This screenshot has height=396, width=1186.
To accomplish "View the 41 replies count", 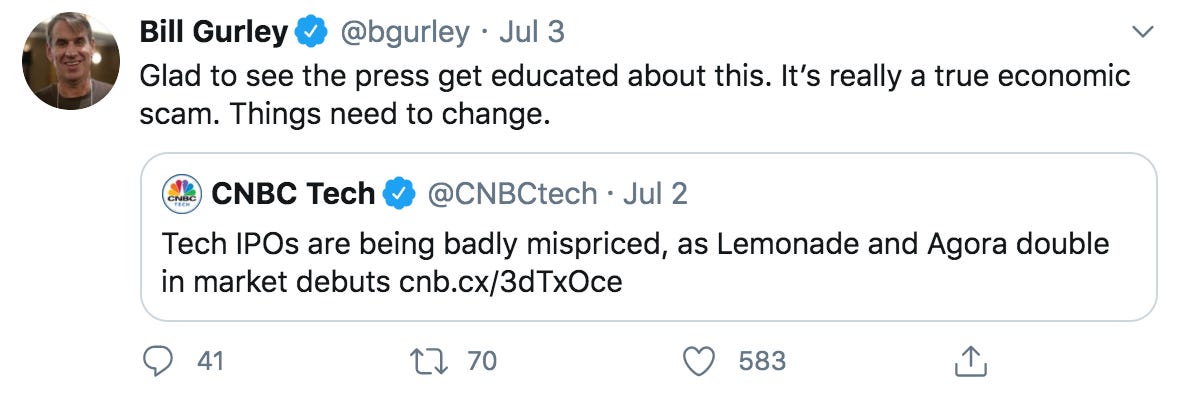I will coord(210,361).
